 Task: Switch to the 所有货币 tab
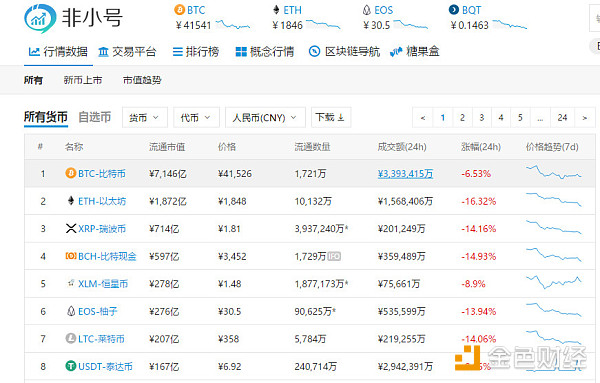[46, 117]
